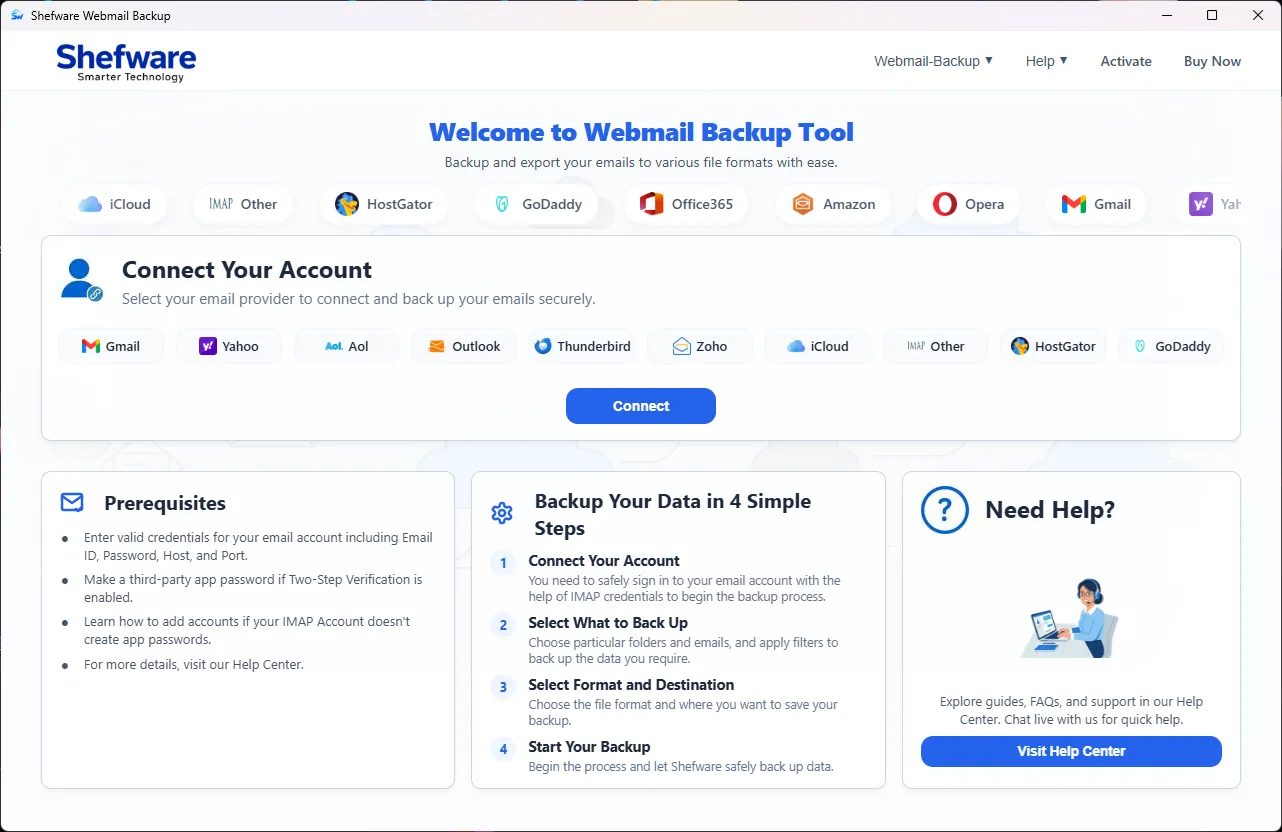
Task: Maximize the Shefware Webmail Backup window
Action: 1212,15
